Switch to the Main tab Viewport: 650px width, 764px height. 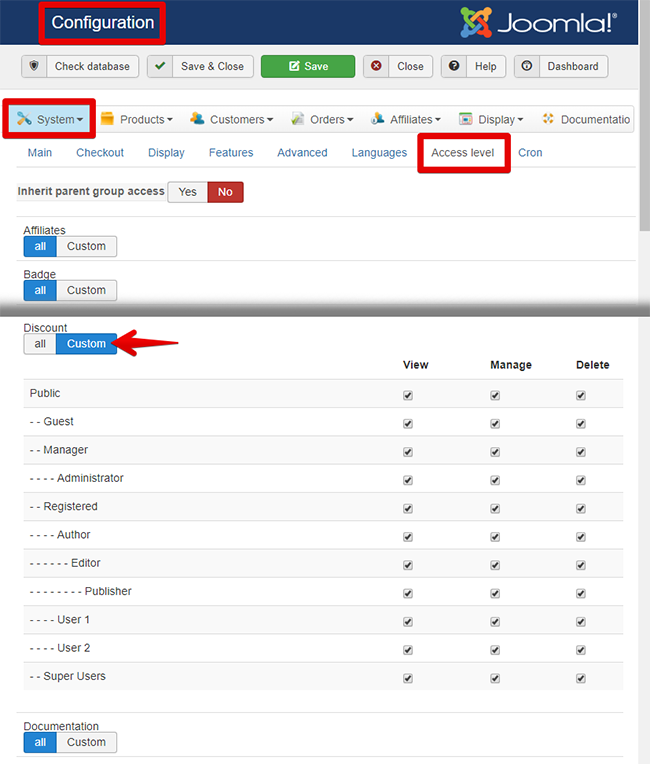[39, 153]
